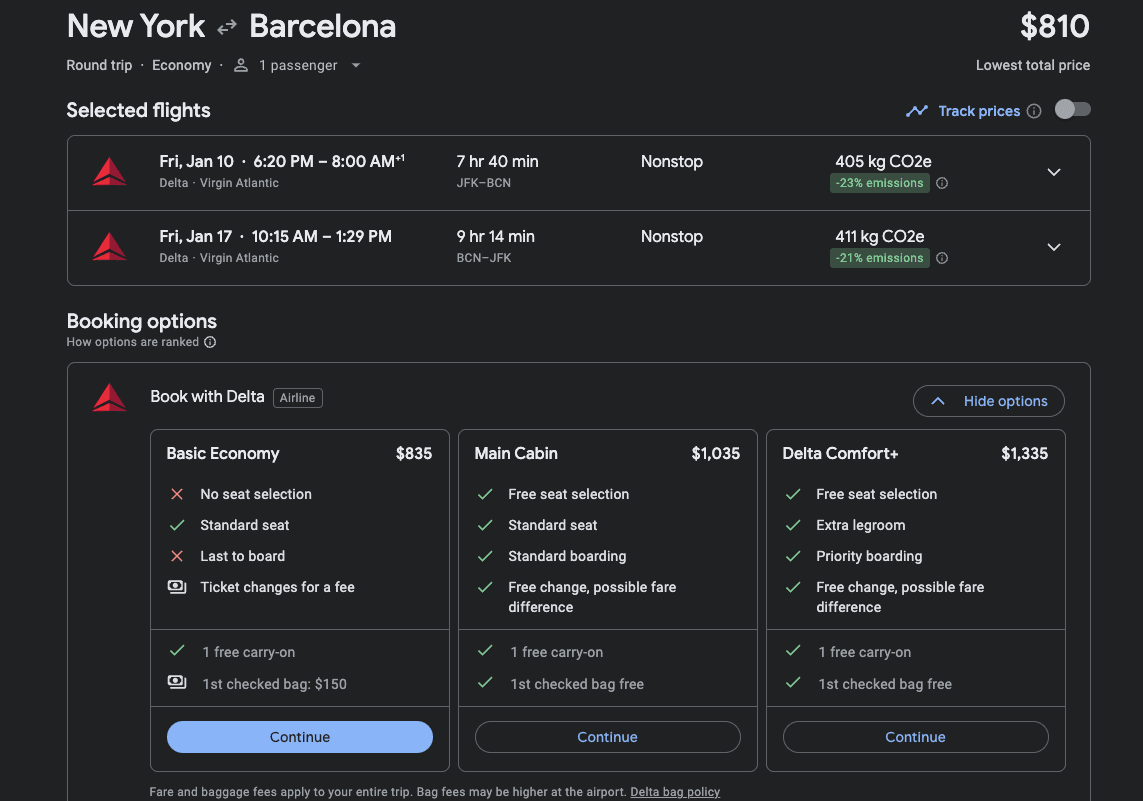
Task: Click checkmark beside Basic Economy Standard seat
Action: [176, 525]
